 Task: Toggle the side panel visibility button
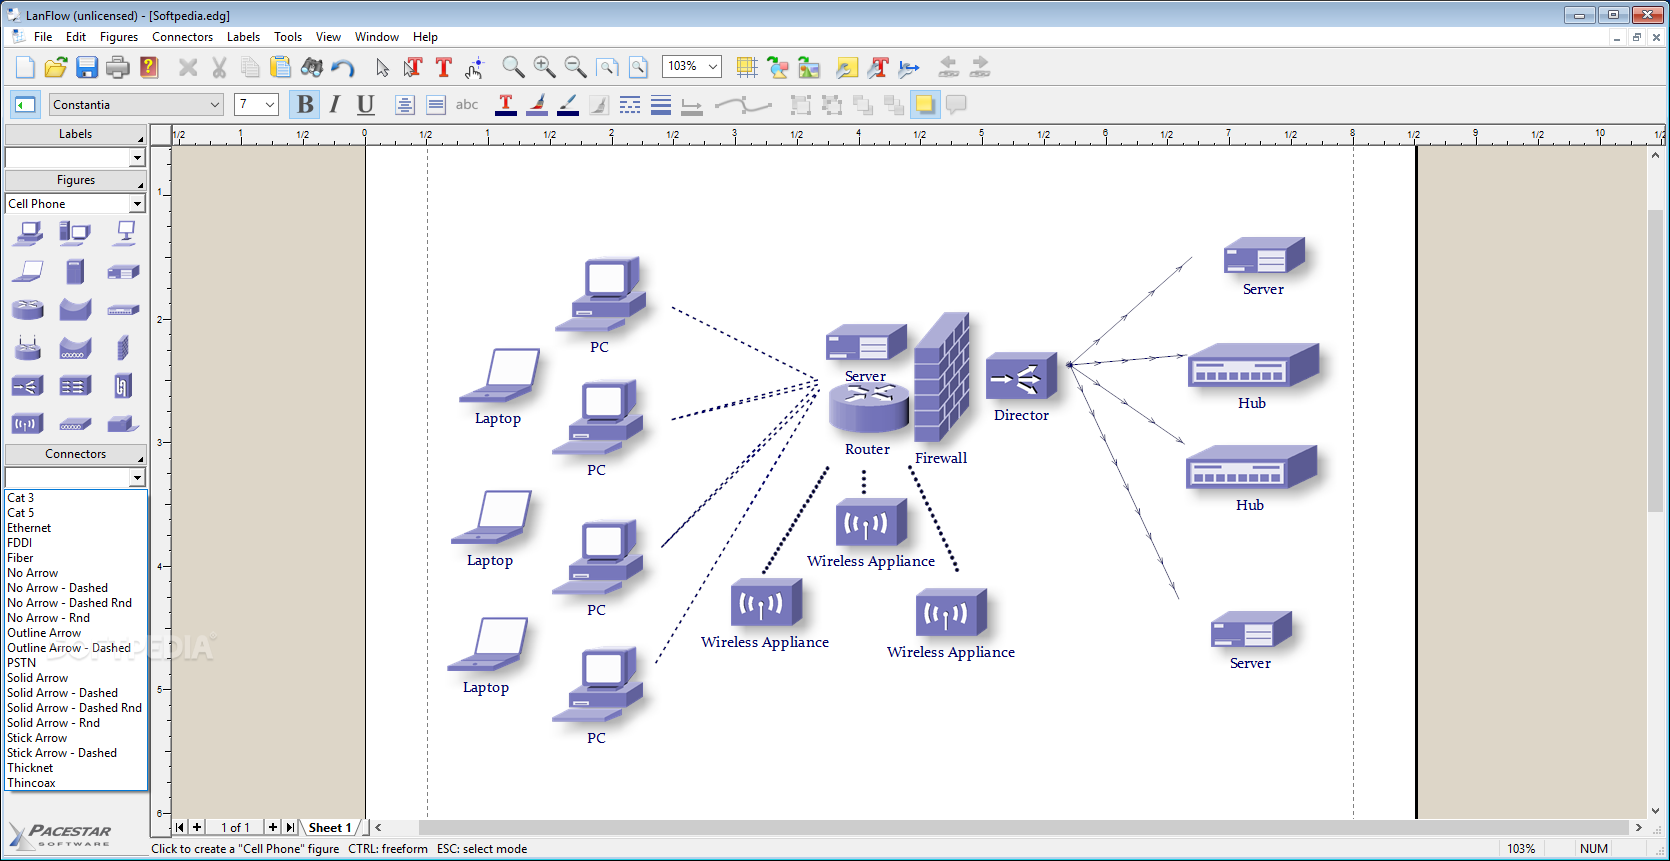[x=25, y=104]
